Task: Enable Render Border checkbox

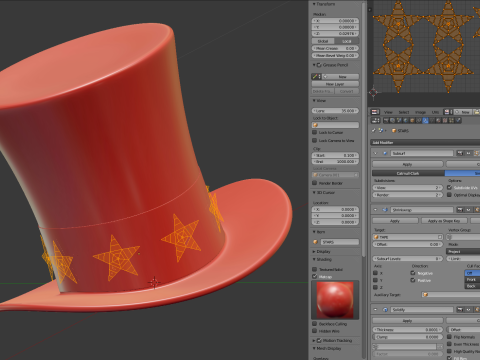Action: tap(314, 183)
